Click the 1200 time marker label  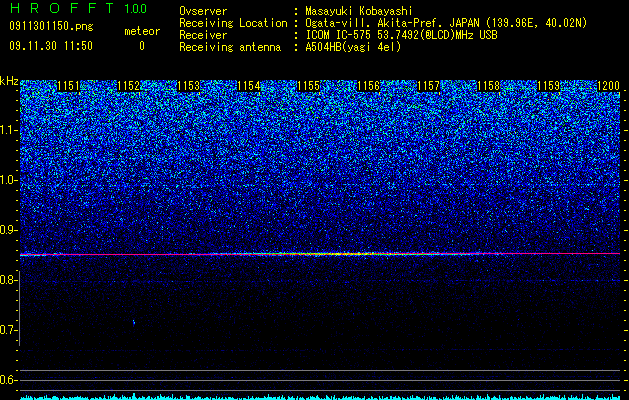[609, 86]
